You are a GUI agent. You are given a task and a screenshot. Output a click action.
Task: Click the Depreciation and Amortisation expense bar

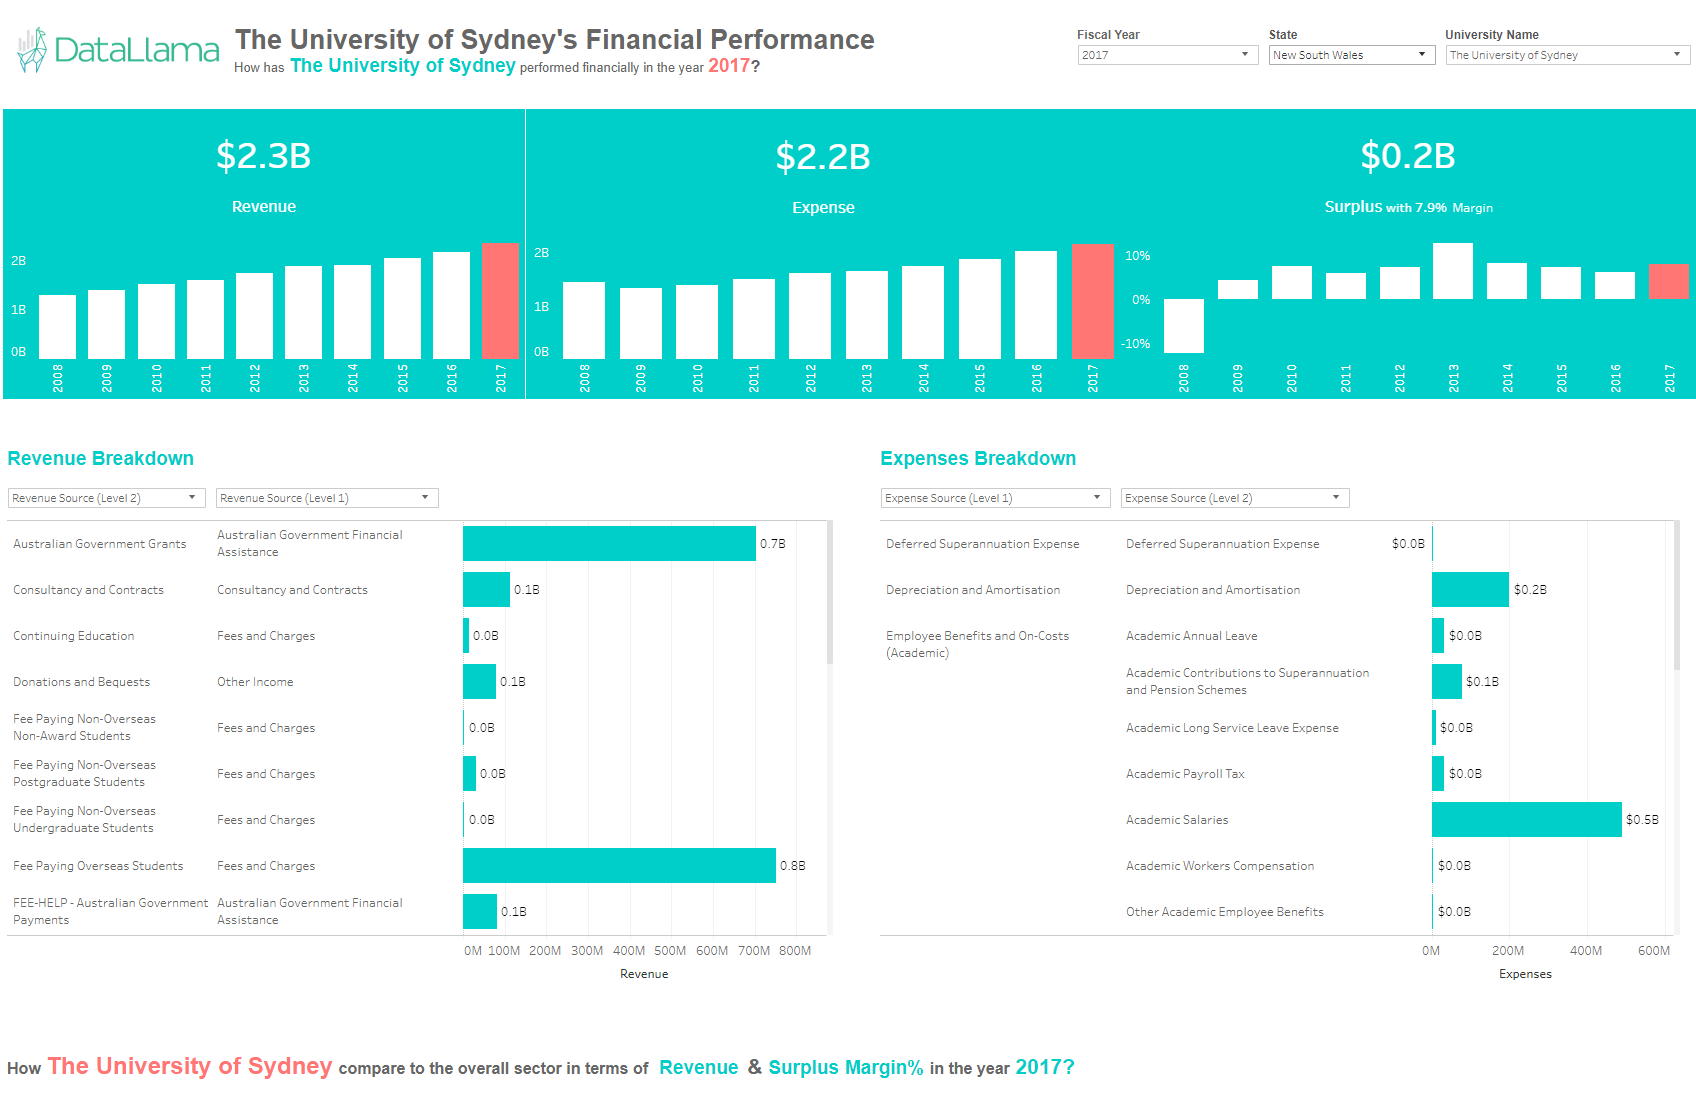point(1470,590)
